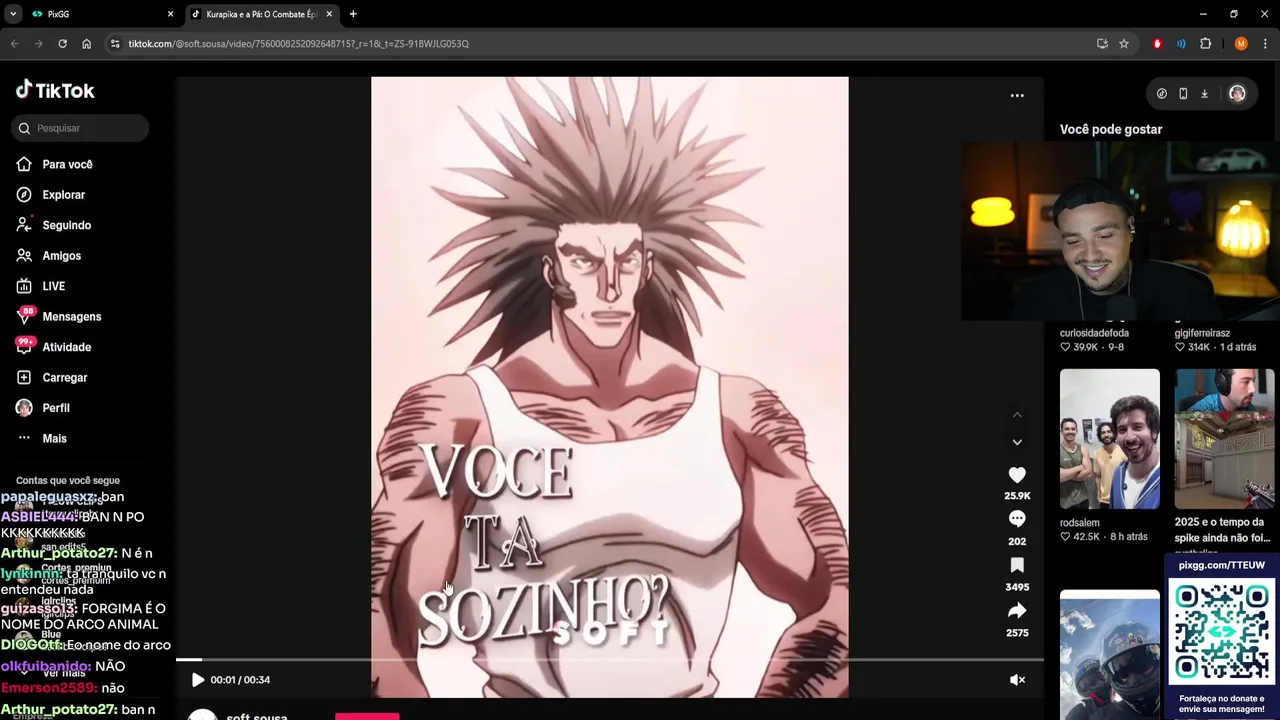The image size is (1280, 720).
Task: Open Mensagens inbox
Action: tap(59, 317)
